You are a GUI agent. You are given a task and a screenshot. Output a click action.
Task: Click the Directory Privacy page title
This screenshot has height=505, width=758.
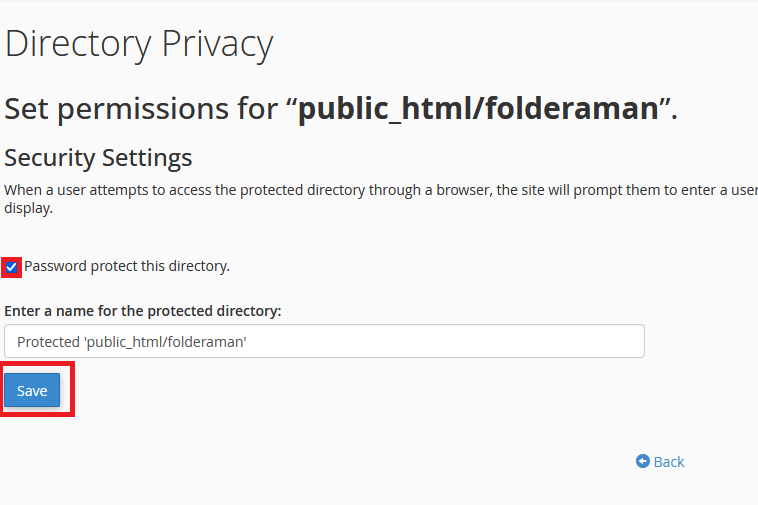[139, 44]
